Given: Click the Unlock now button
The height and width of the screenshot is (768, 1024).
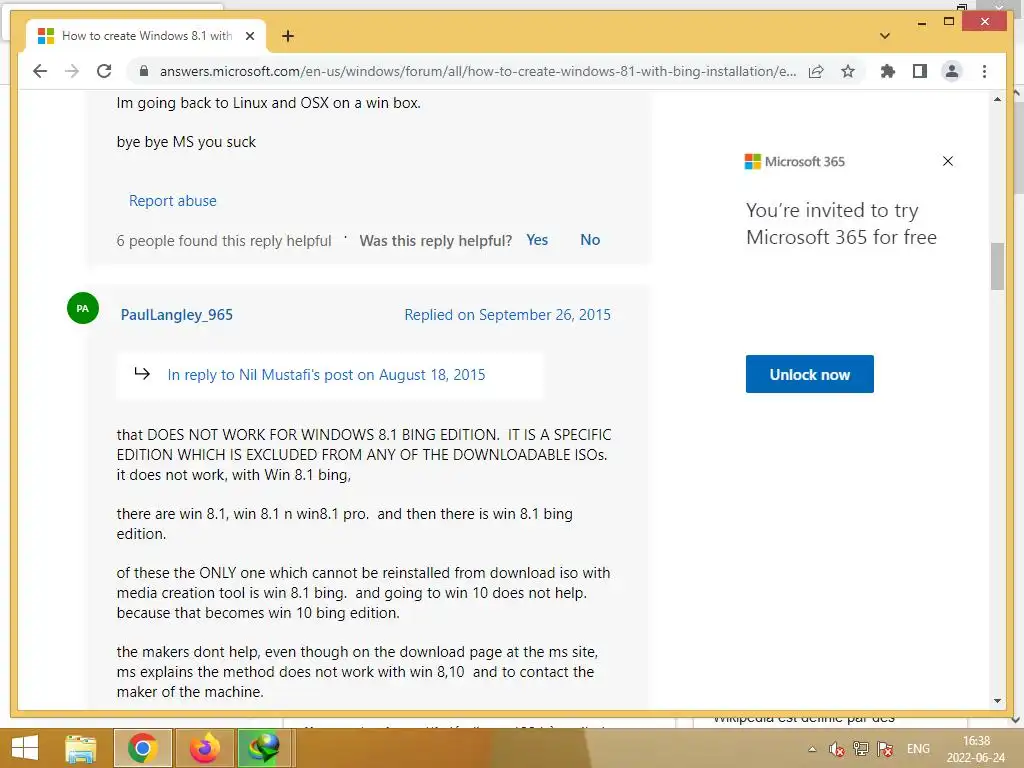Looking at the screenshot, I should 809,374.
